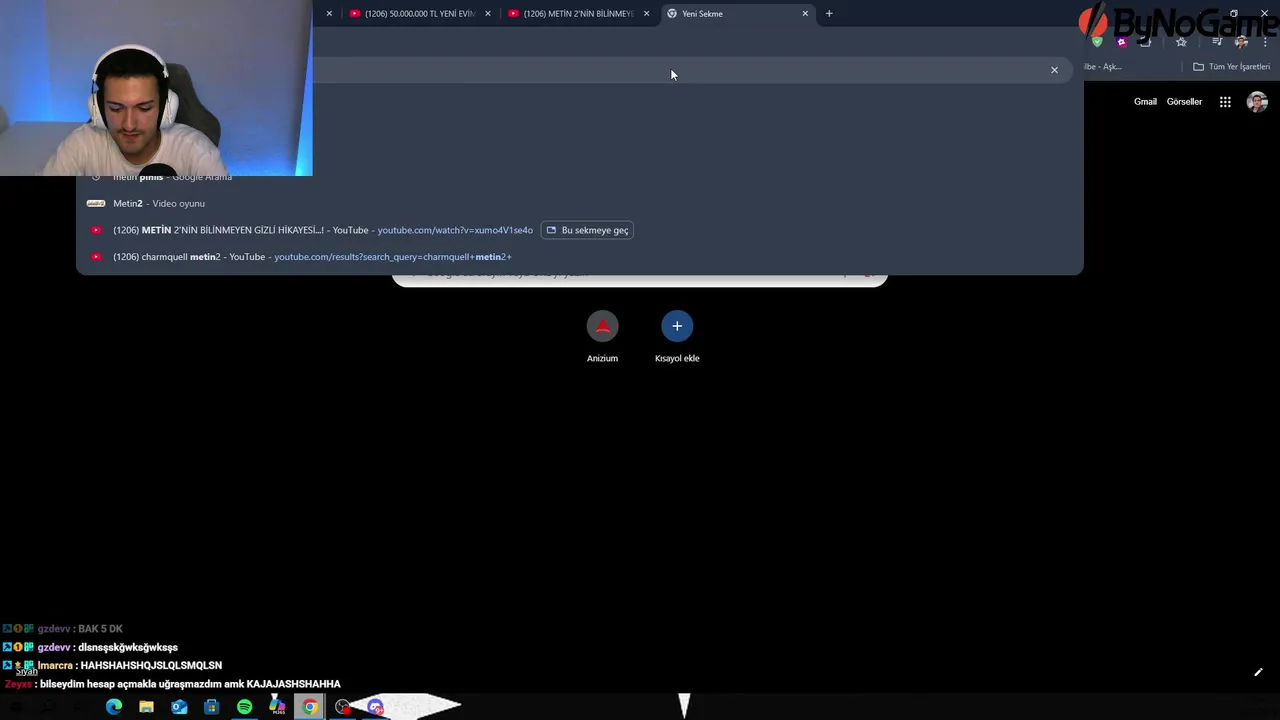Viewport: 1280px width, 720px height.
Task: Open File Explorer from the taskbar
Action: [x=146, y=707]
